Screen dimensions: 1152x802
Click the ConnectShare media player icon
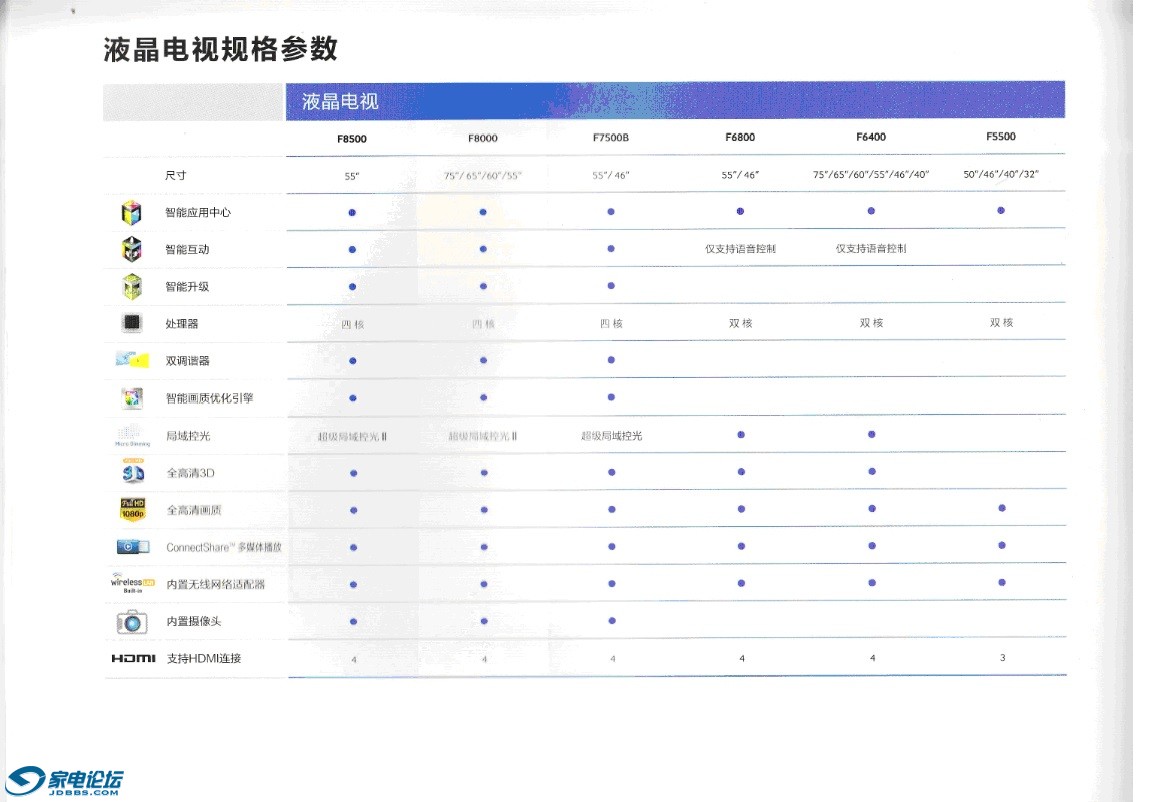pyautogui.click(x=133, y=547)
